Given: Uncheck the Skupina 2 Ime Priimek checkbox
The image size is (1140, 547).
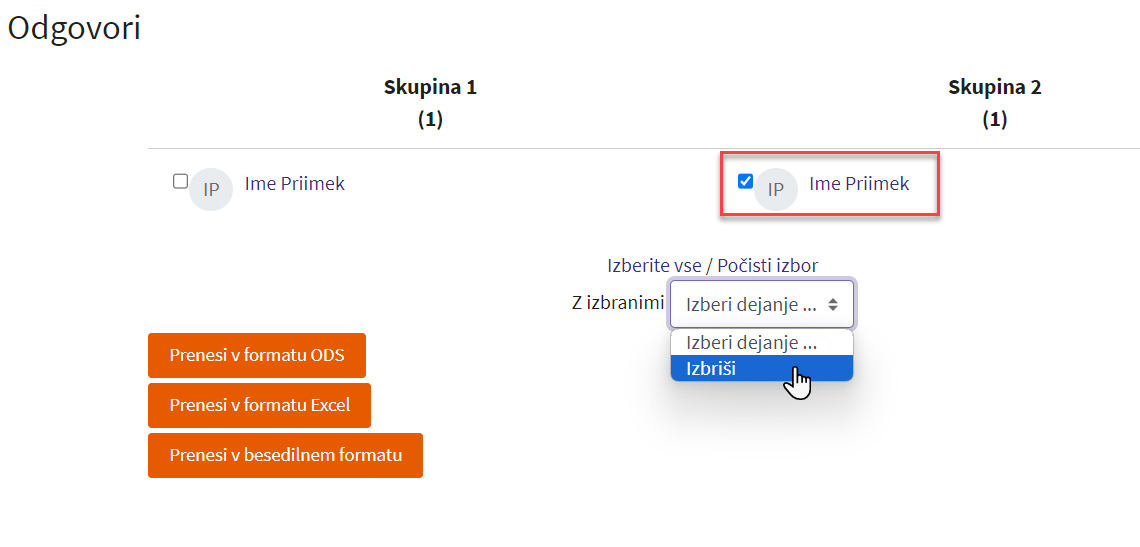Looking at the screenshot, I should tap(745, 181).
